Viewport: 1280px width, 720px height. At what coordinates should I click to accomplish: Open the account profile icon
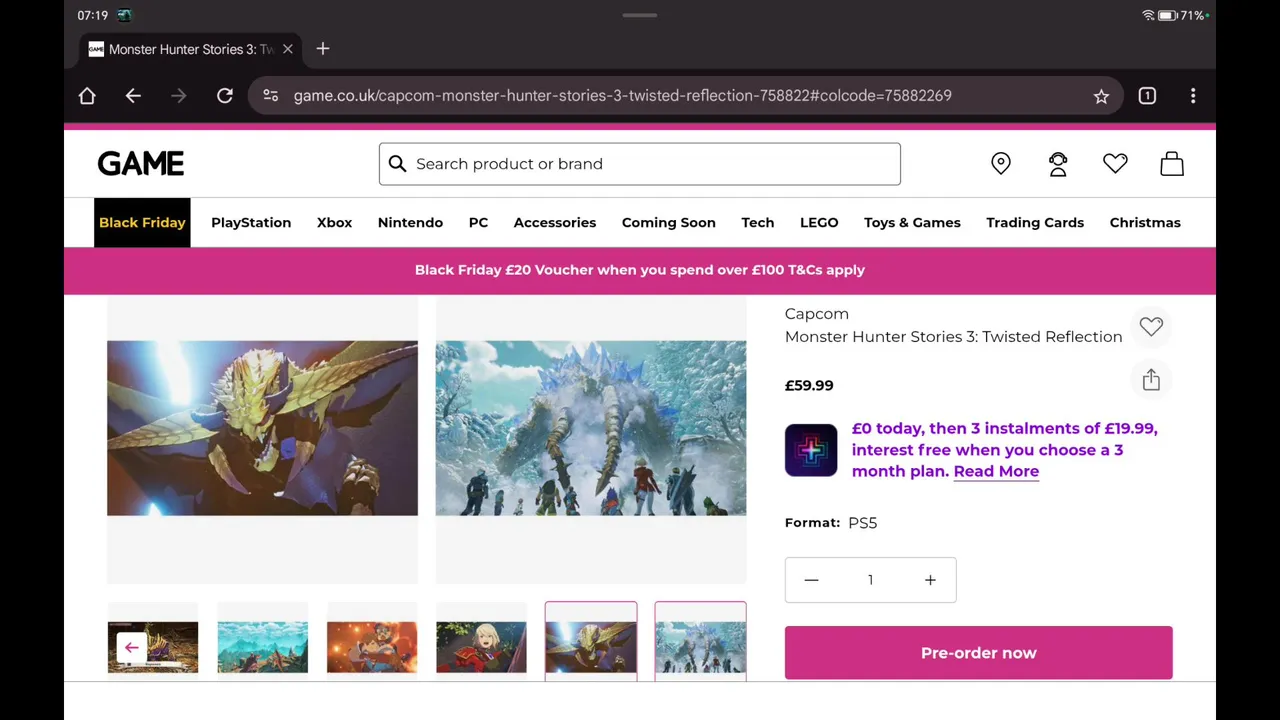(x=1058, y=163)
